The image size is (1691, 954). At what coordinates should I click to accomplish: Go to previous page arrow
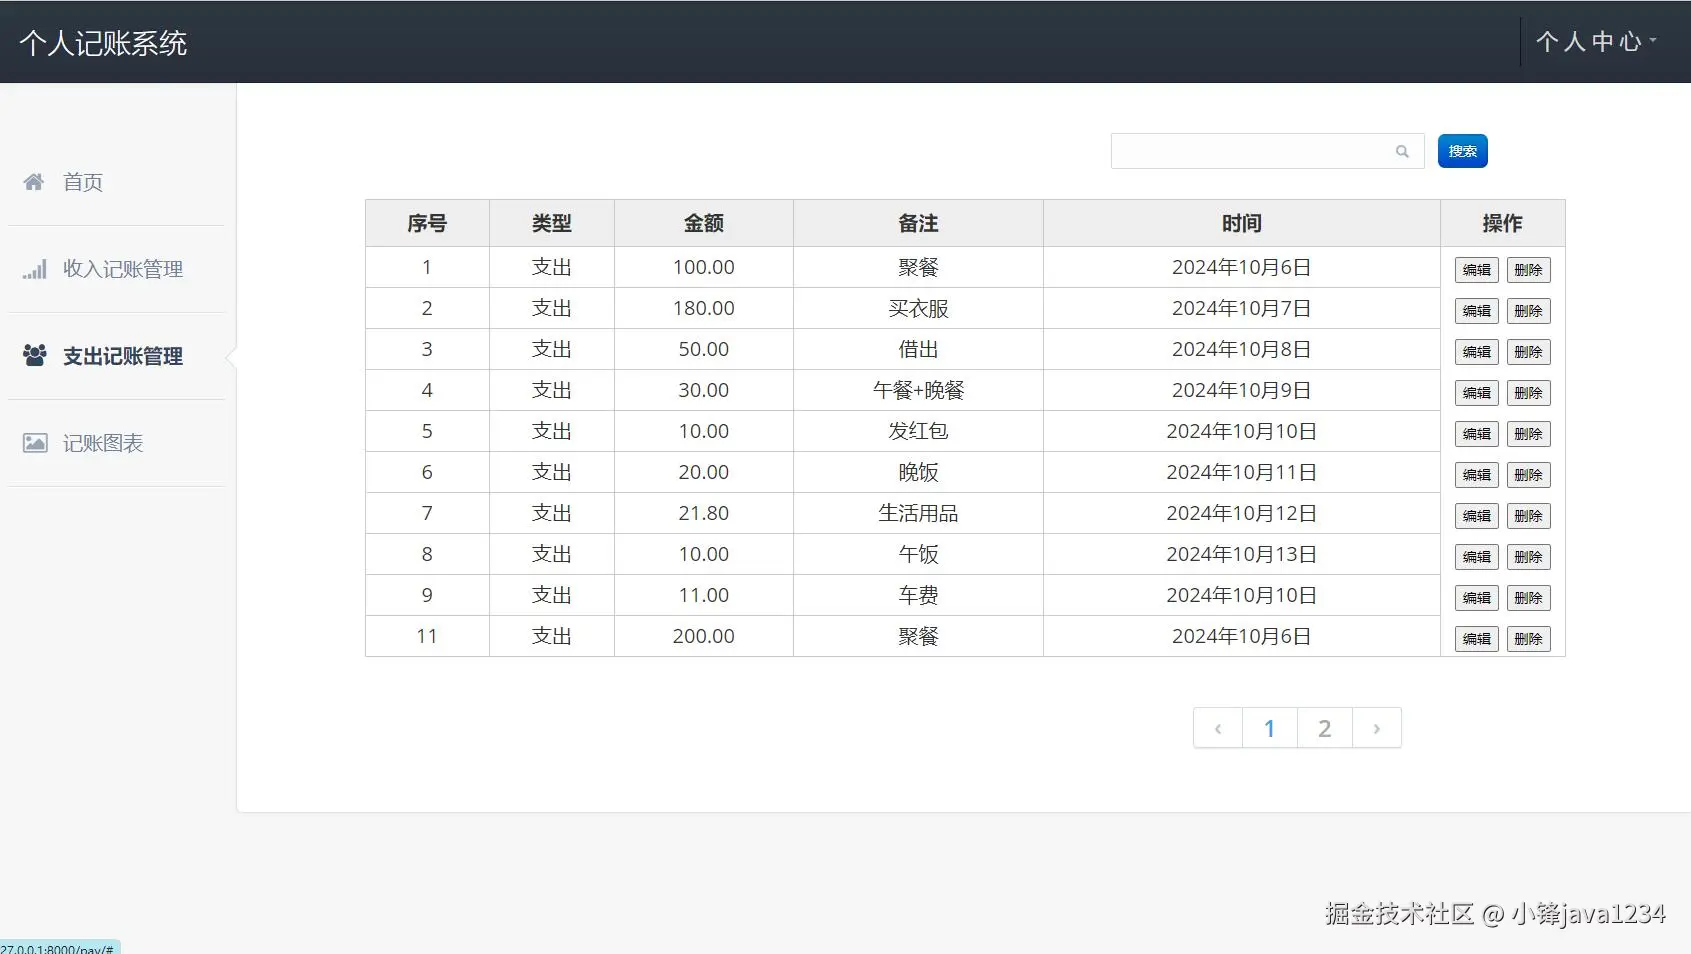click(1218, 728)
